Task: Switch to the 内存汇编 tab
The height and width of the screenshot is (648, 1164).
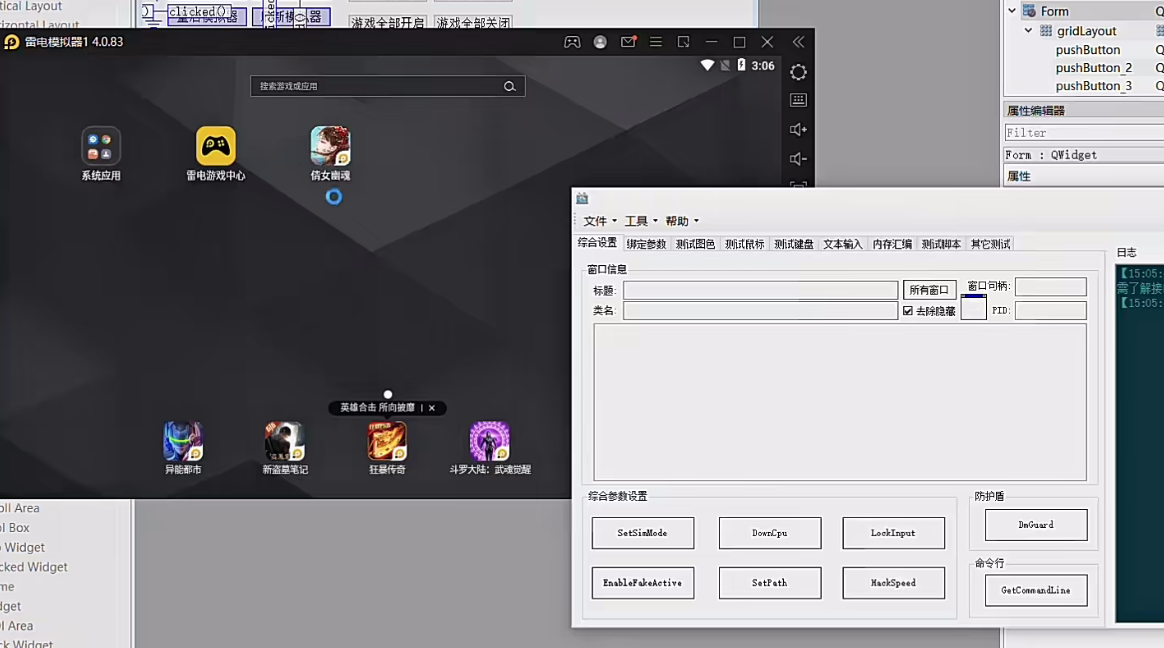Action: pos(892,244)
